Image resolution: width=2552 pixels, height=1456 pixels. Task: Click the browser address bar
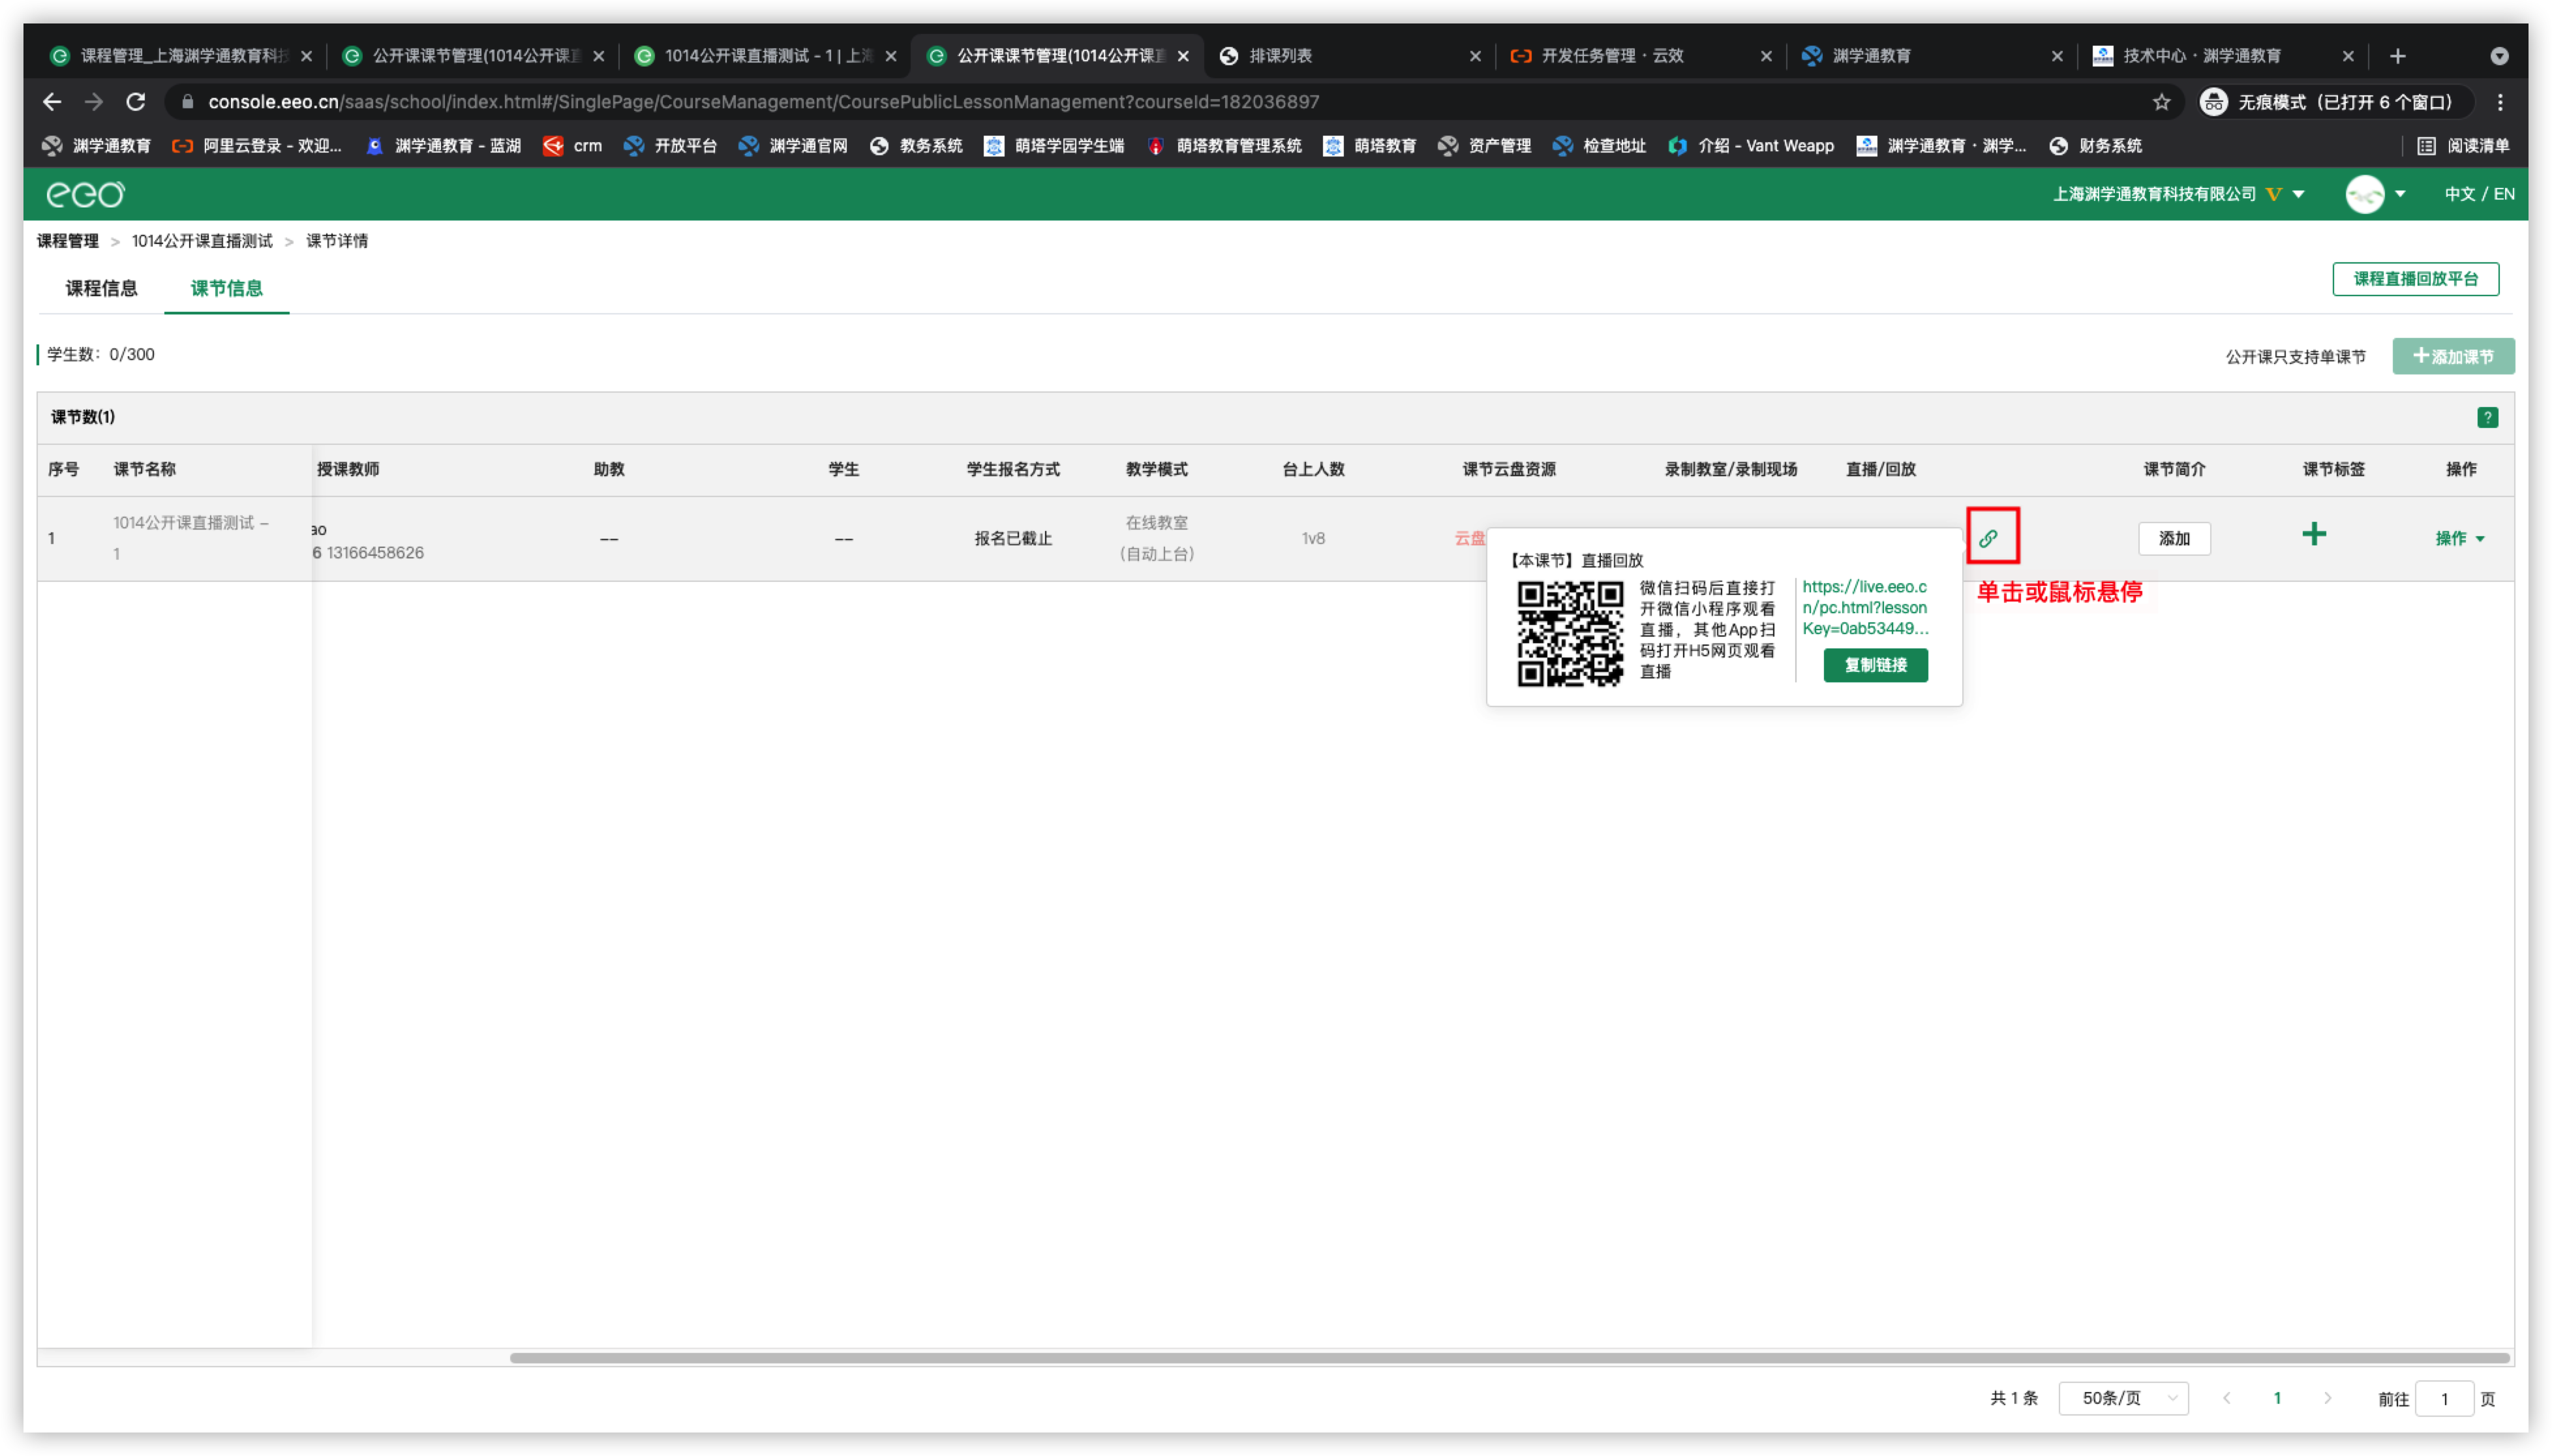[x=1160, y=102]
